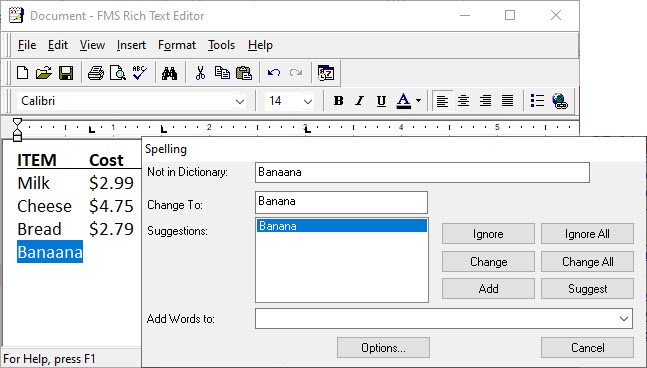Viewport: 647px width, 368px height.
Task: Click the indent marker on the ruler
Action: coord(17,130)
